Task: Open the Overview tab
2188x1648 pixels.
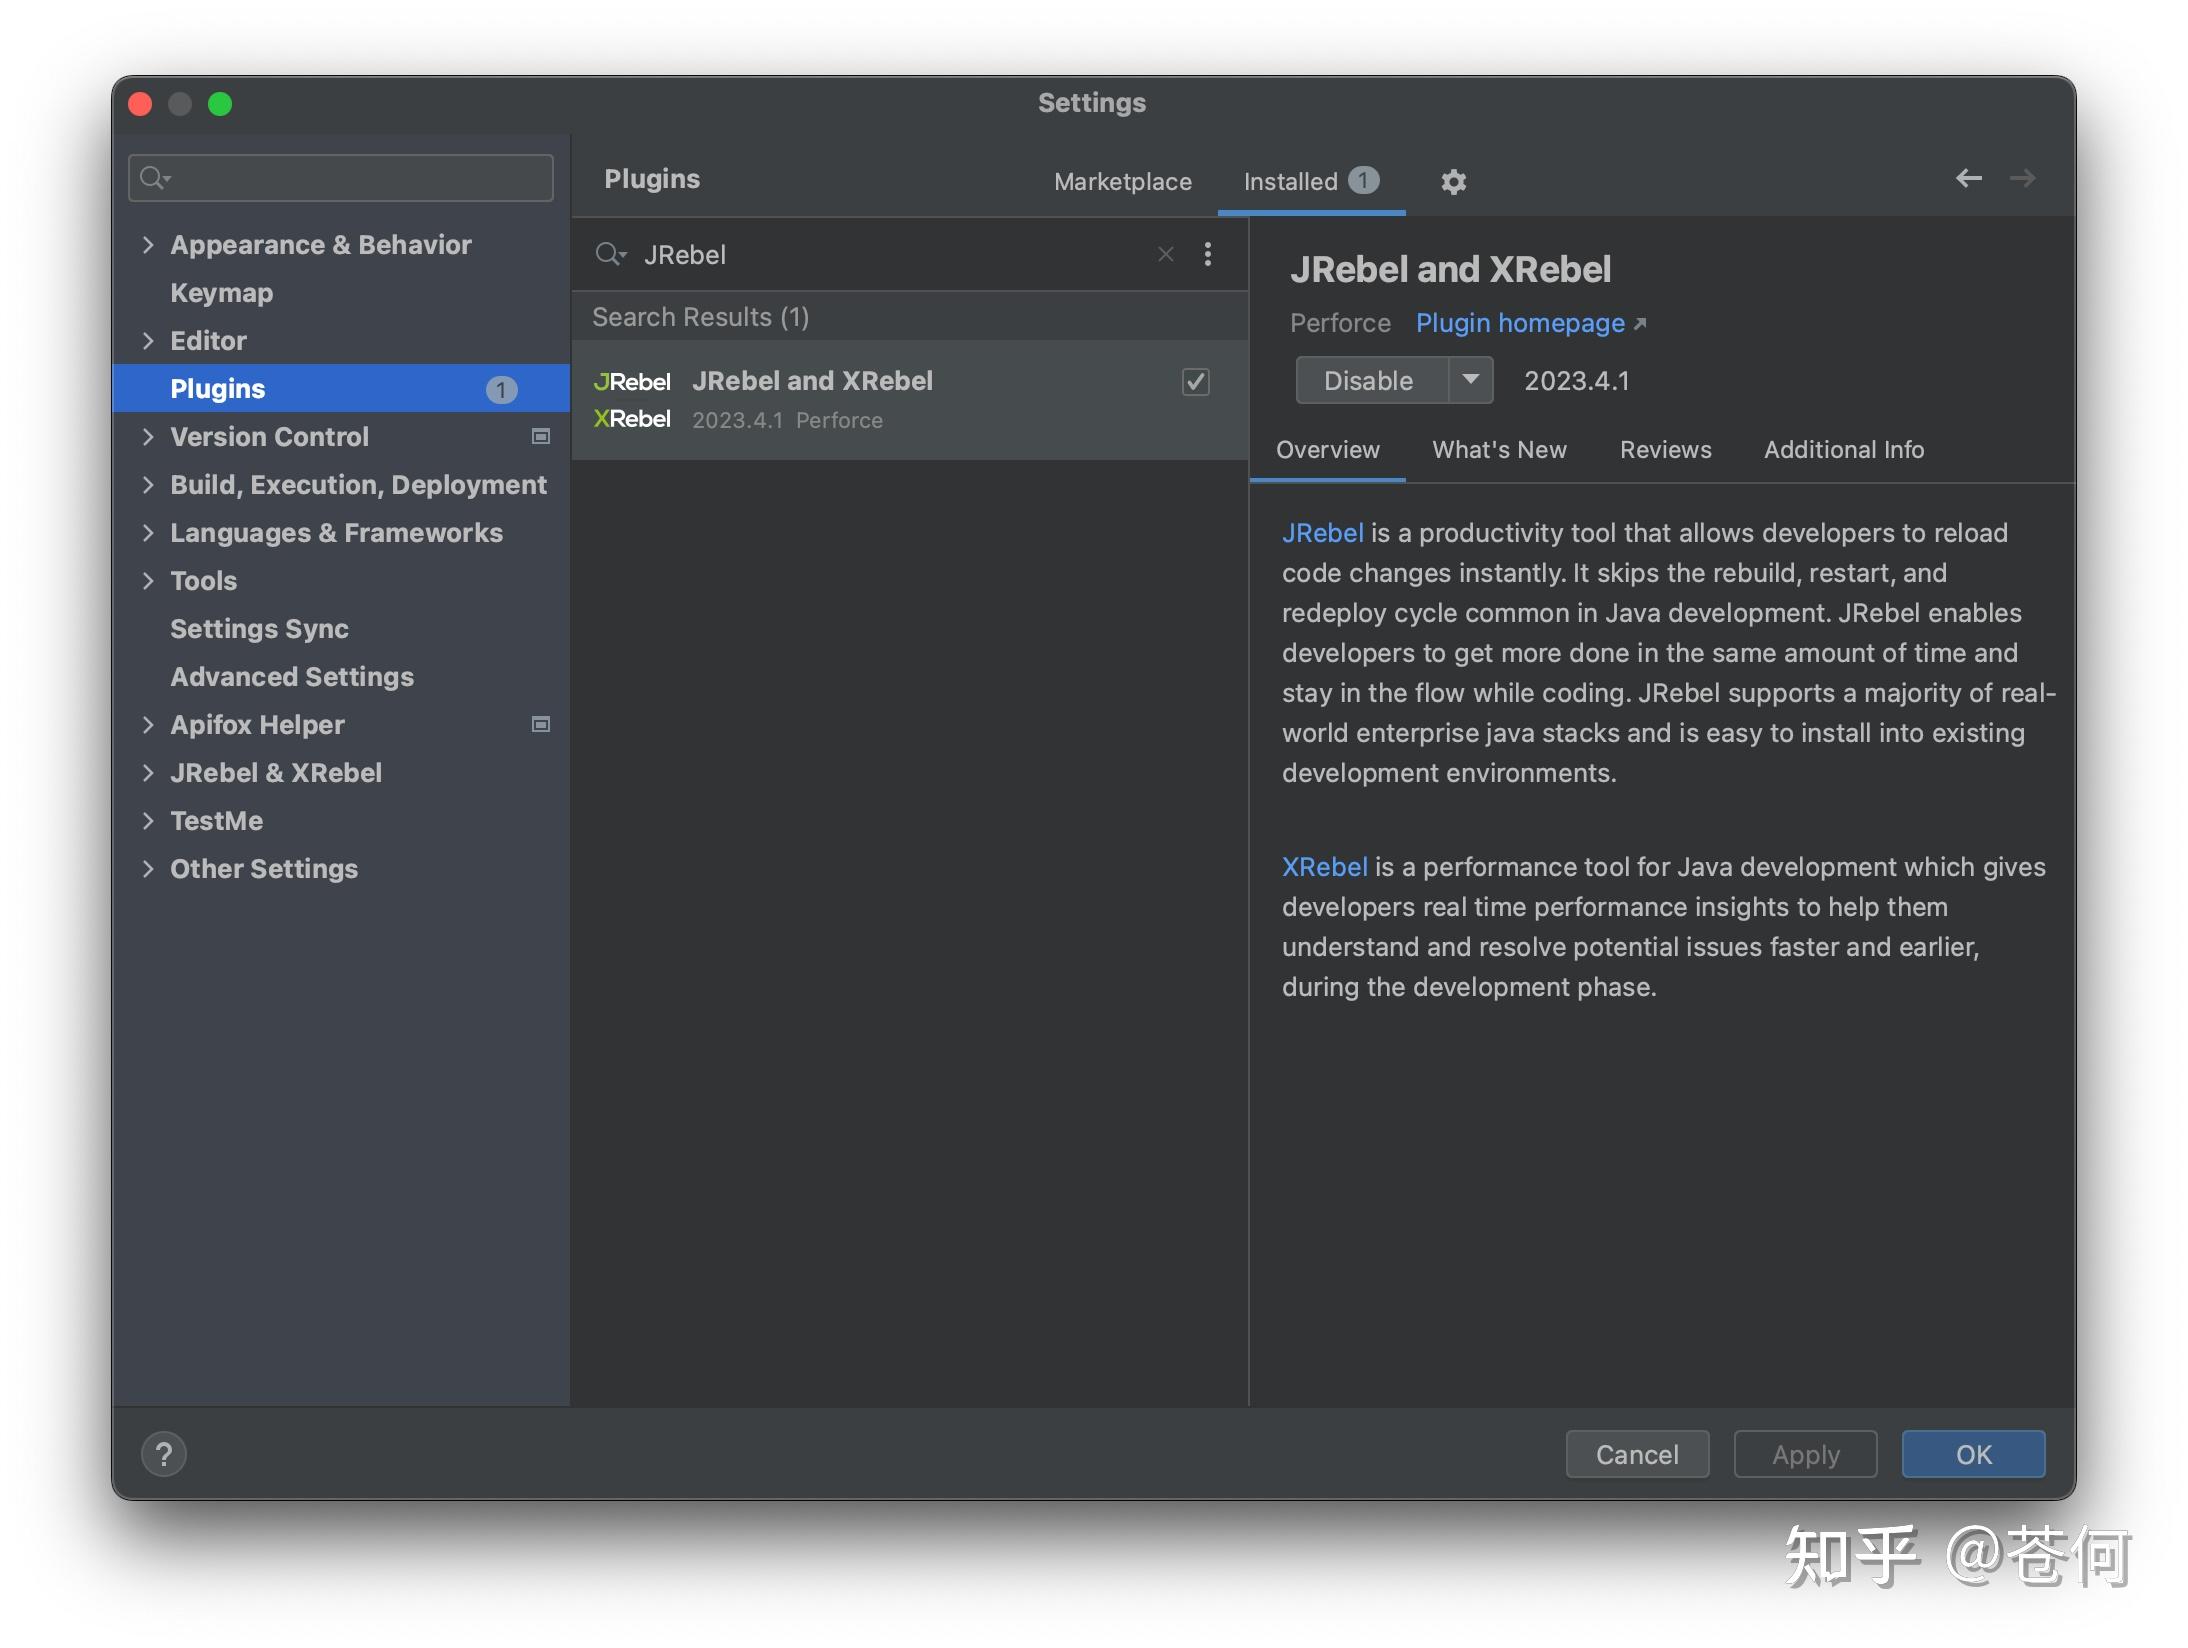Action: (1327, 449)
